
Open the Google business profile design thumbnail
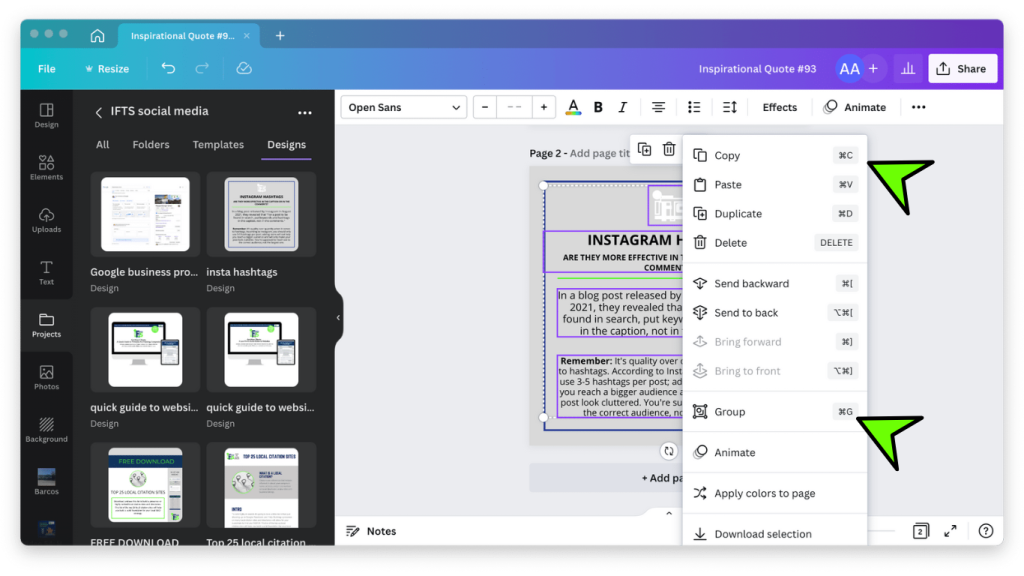(145, 214)
